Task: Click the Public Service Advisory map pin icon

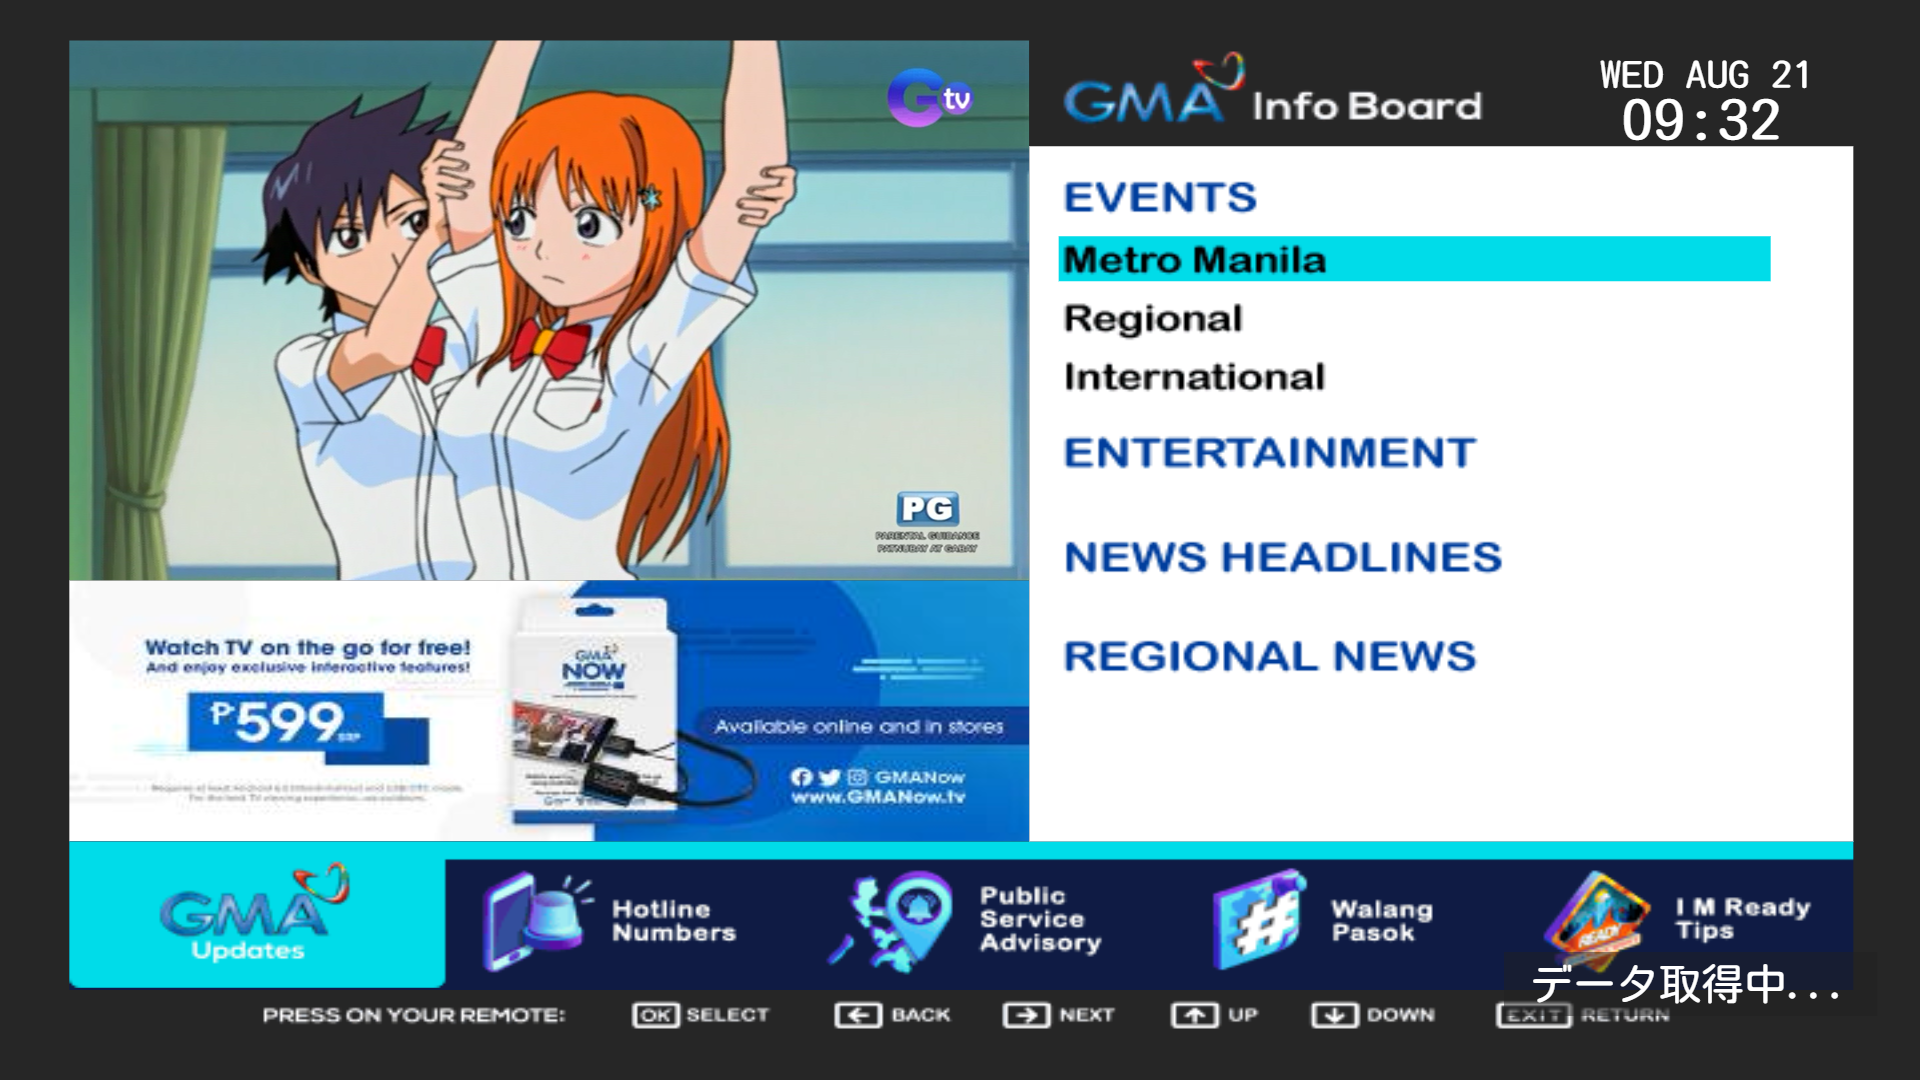Action: point(892,920)
